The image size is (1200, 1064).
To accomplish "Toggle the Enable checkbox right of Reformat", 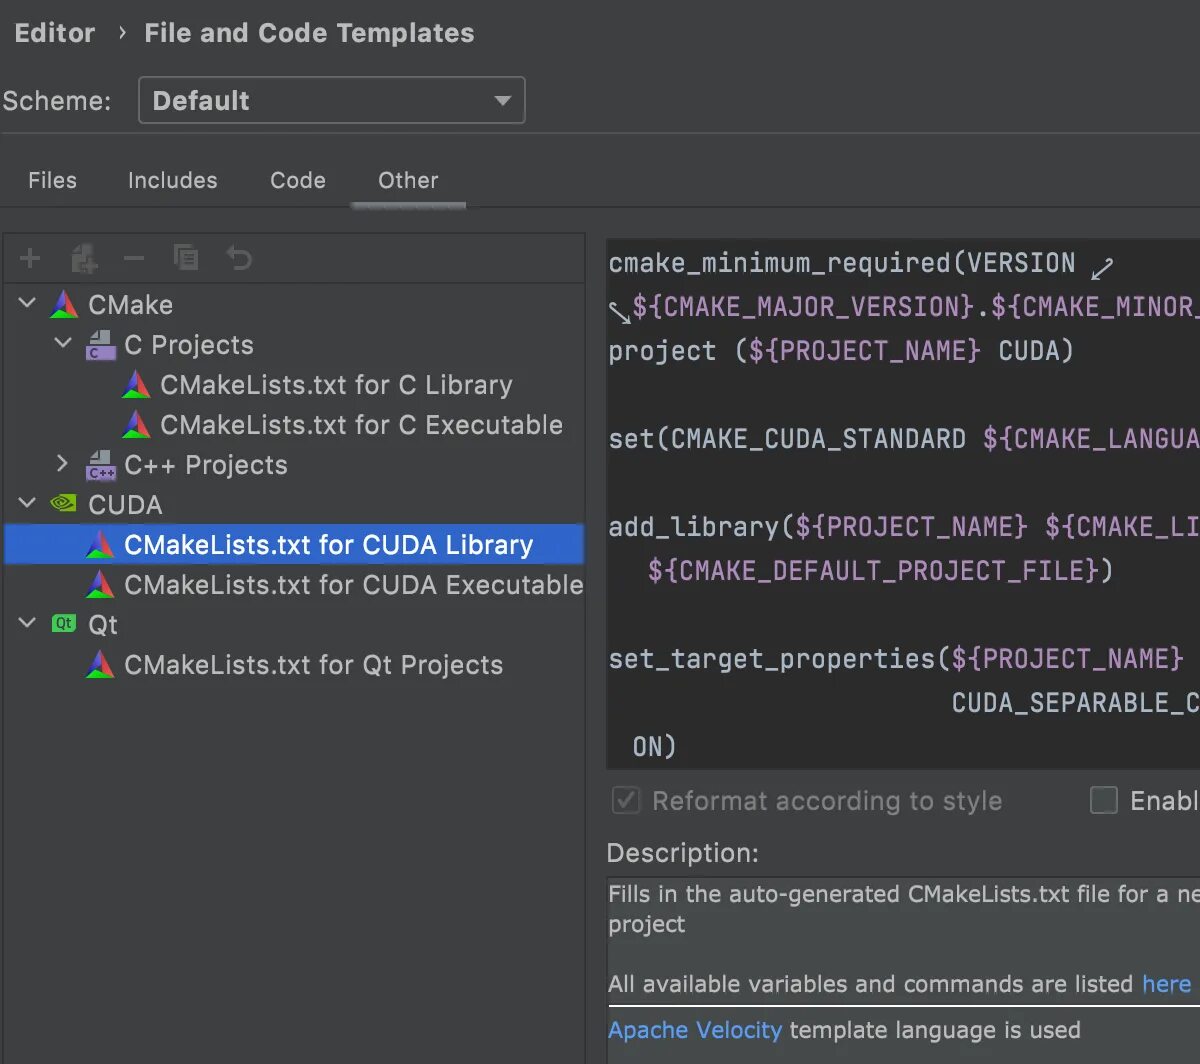I will pos(1104,800).
